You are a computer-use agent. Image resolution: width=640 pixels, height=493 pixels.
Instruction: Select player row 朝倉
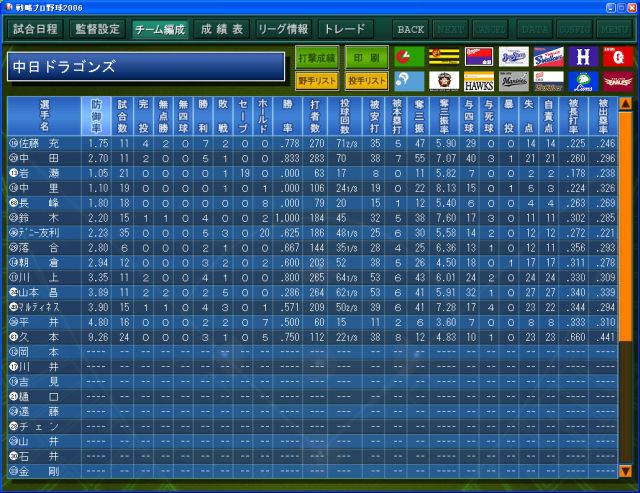312,262
